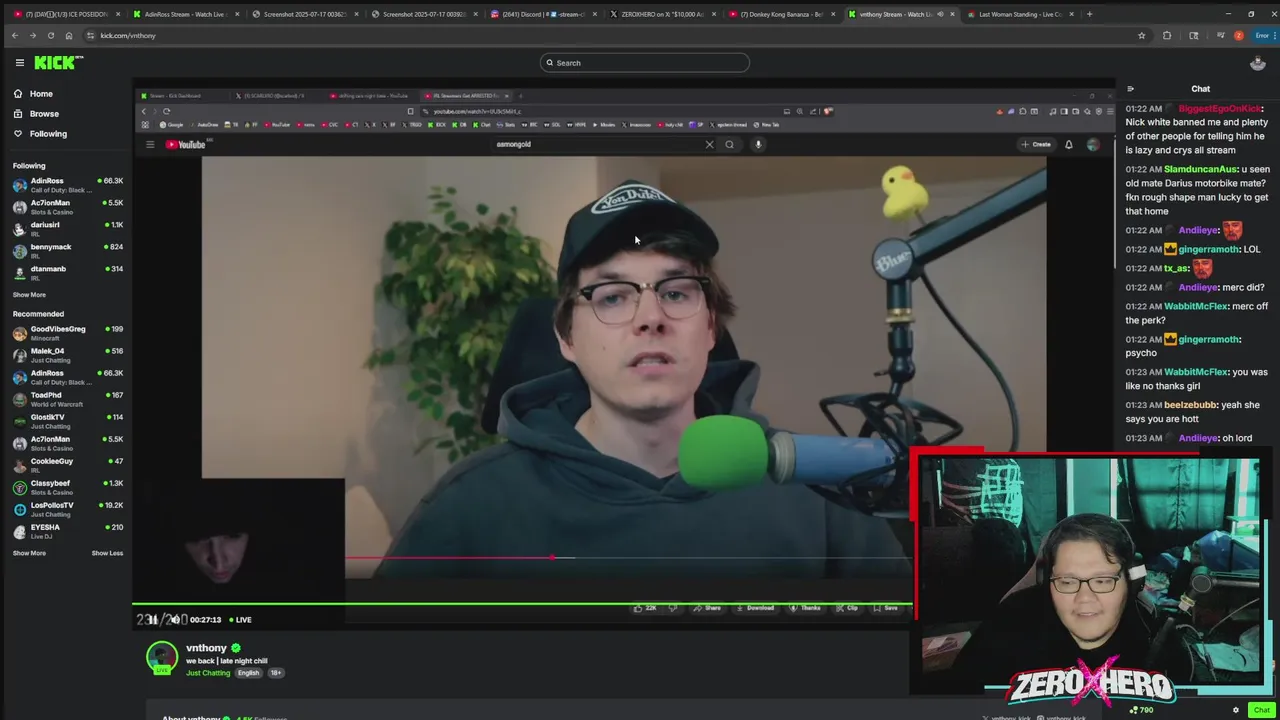1280x720 pixels.
Task: Click the YouTube search magnifier icon
Action: [x=729, y=144]
